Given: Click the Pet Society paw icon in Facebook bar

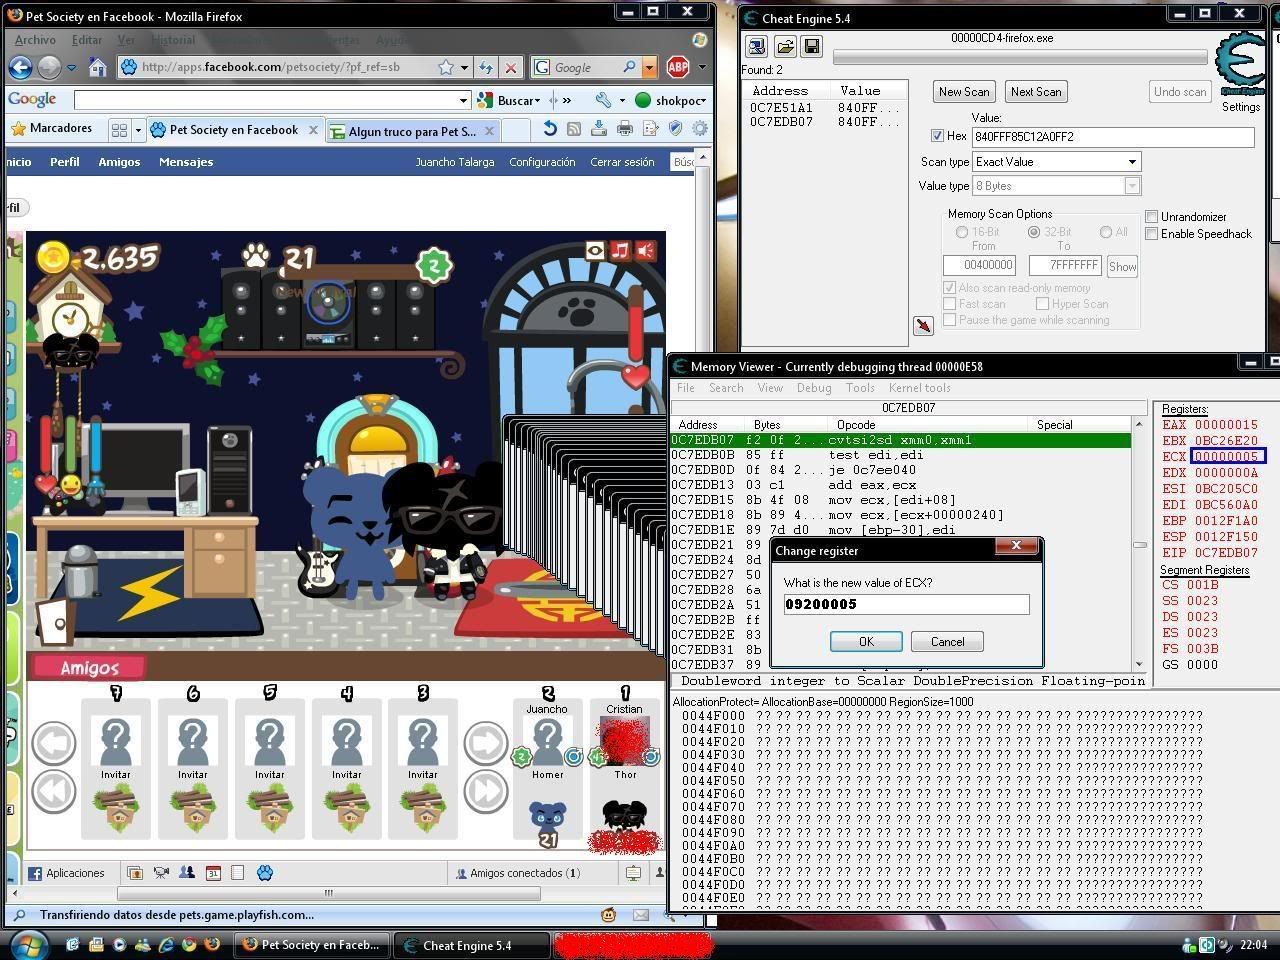Looking at the screenshot, I should pyautogui.click(x=265, y=873).
